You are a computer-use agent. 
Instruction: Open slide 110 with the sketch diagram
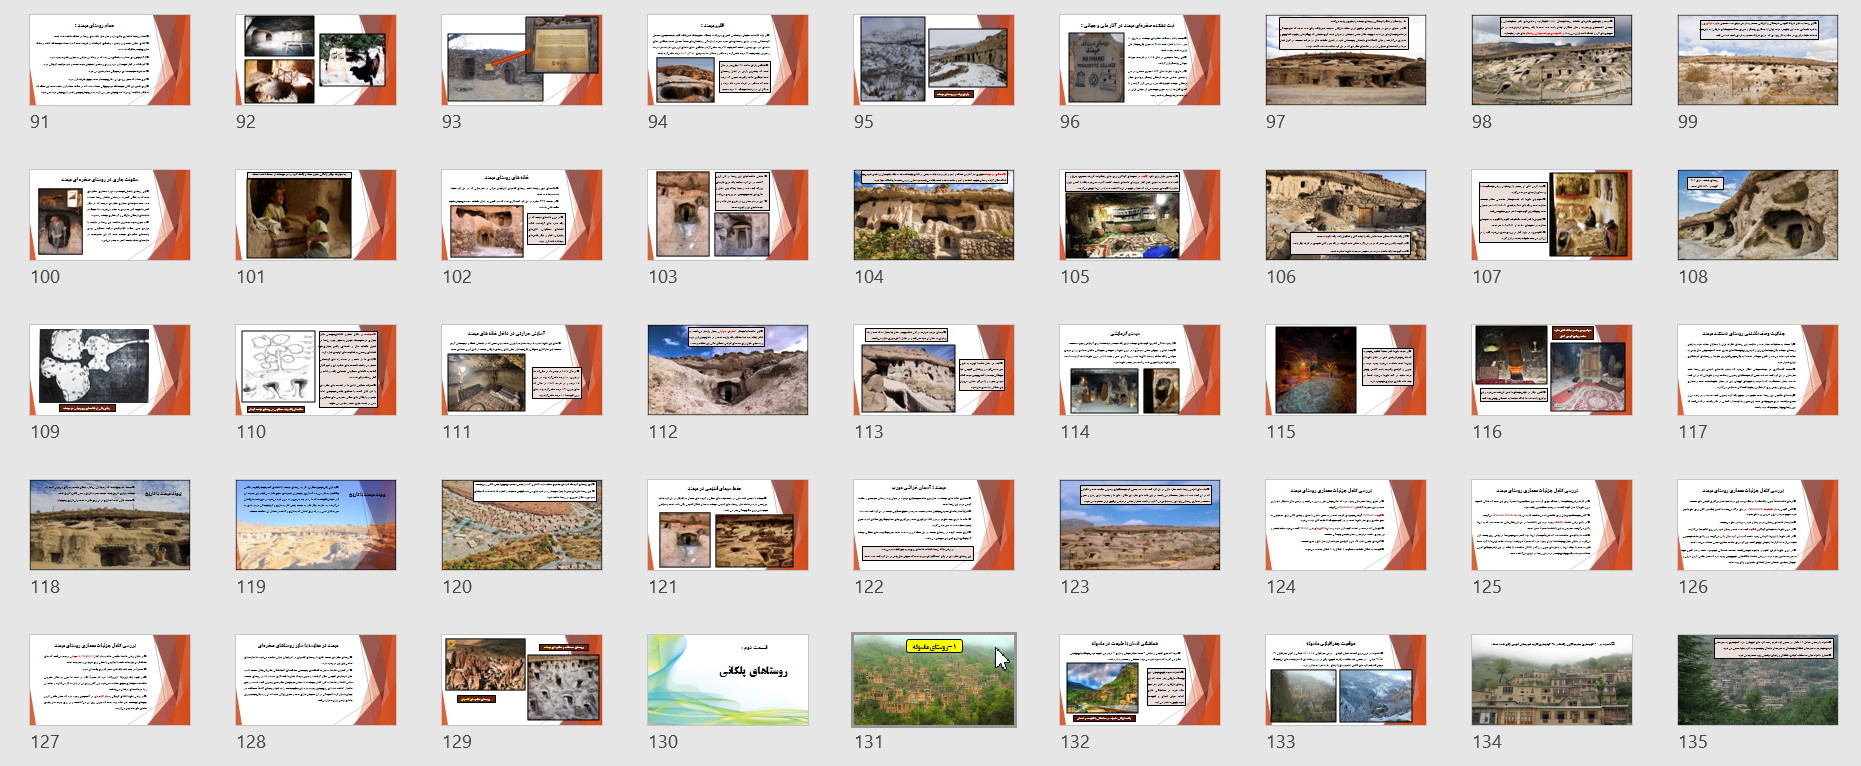[x=316, y=370]
